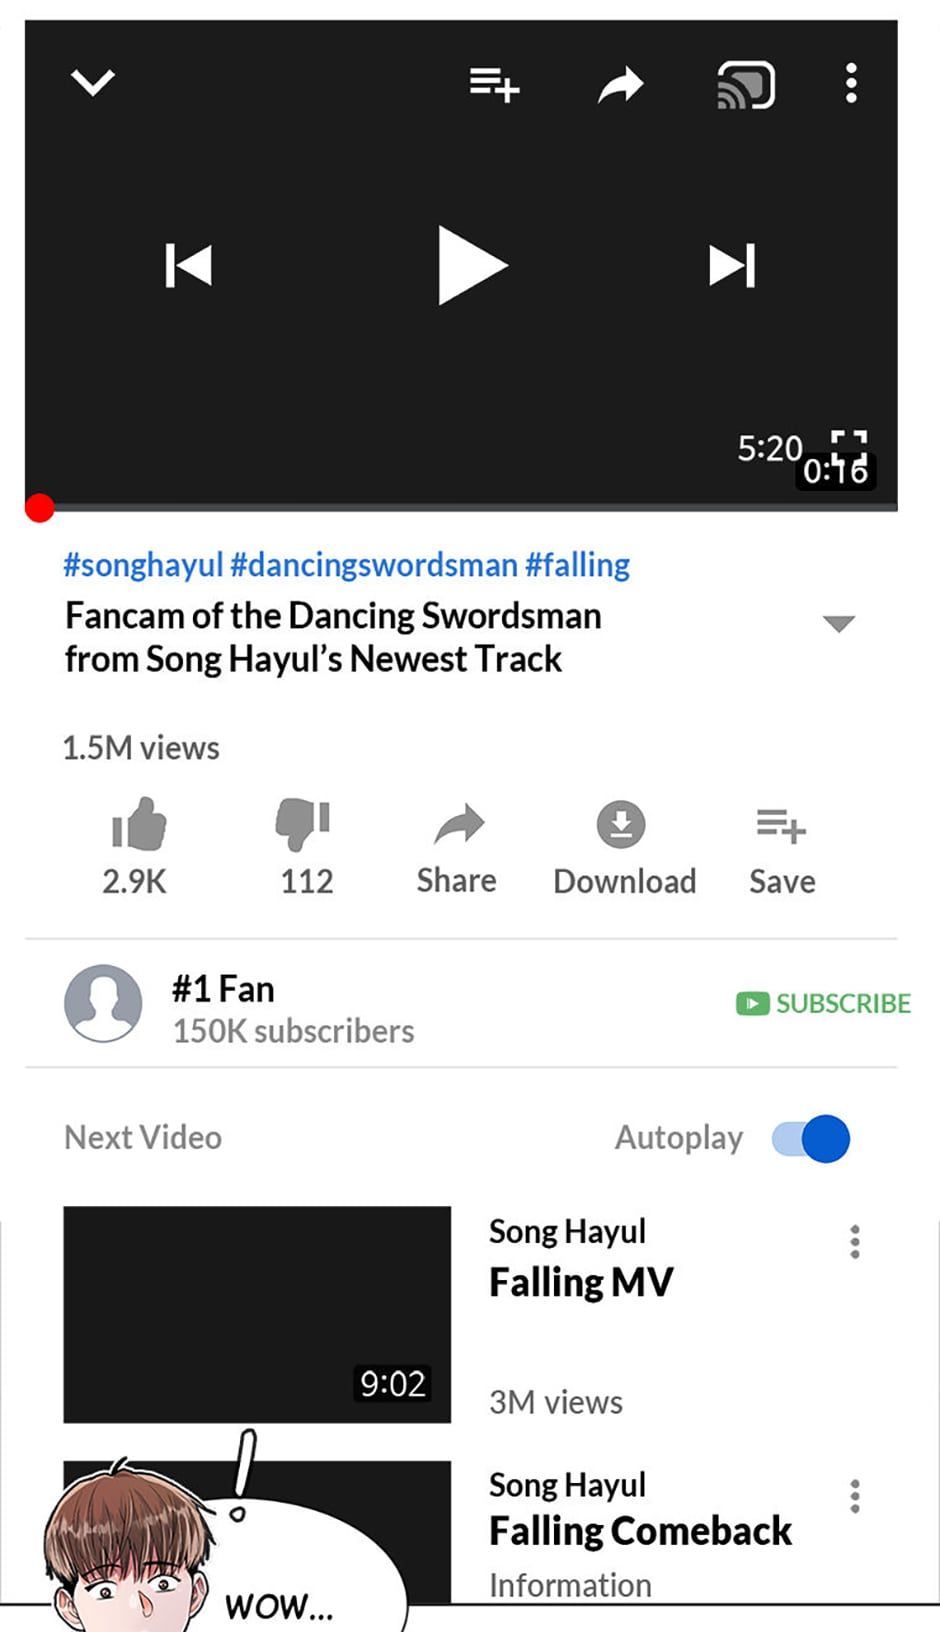
Task: Turn off the Autoplay switch
Action: pos(811,1138)
